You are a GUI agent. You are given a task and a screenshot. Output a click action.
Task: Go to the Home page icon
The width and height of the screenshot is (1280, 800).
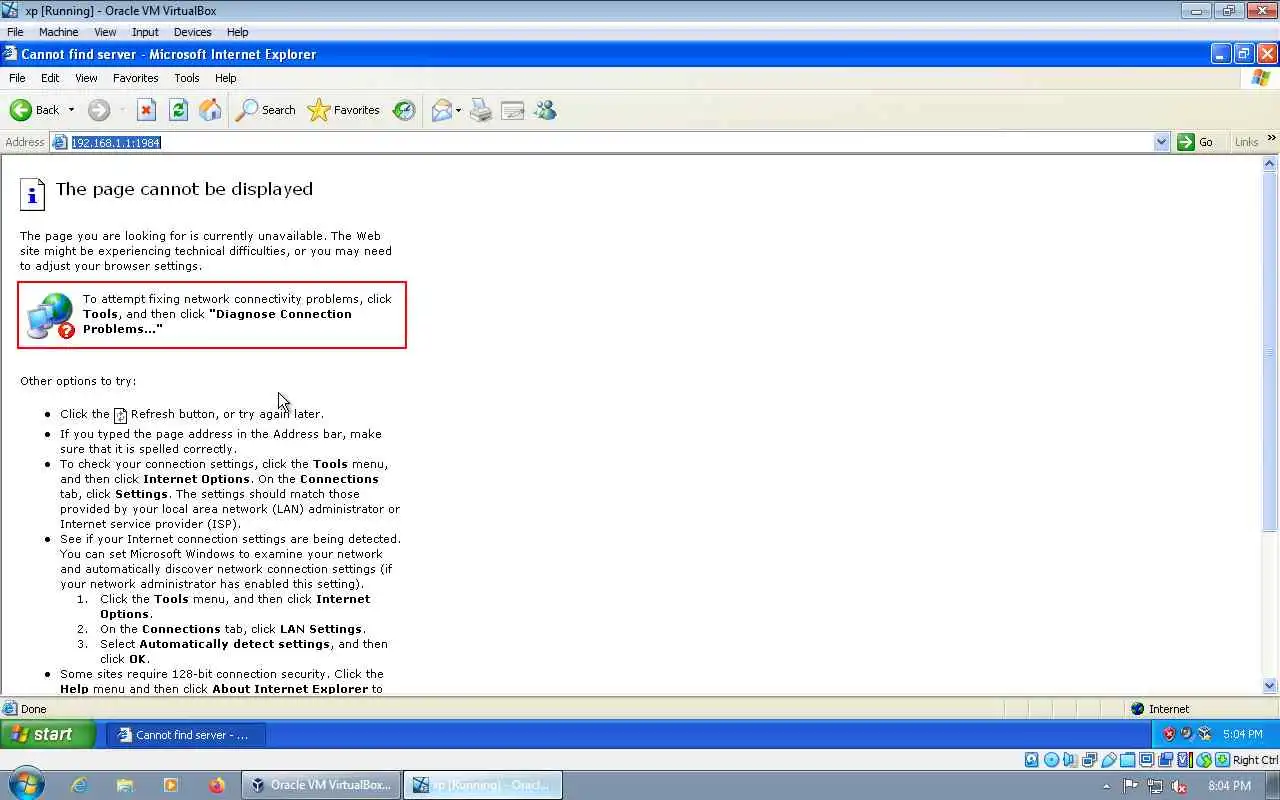point(210,110)
